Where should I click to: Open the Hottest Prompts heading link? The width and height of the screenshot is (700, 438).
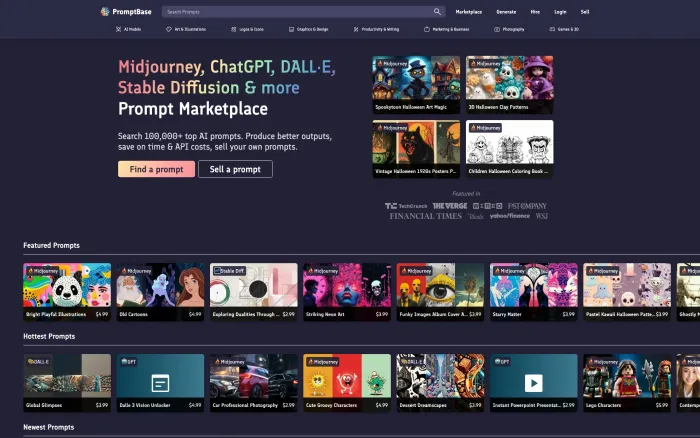point(49,336)
